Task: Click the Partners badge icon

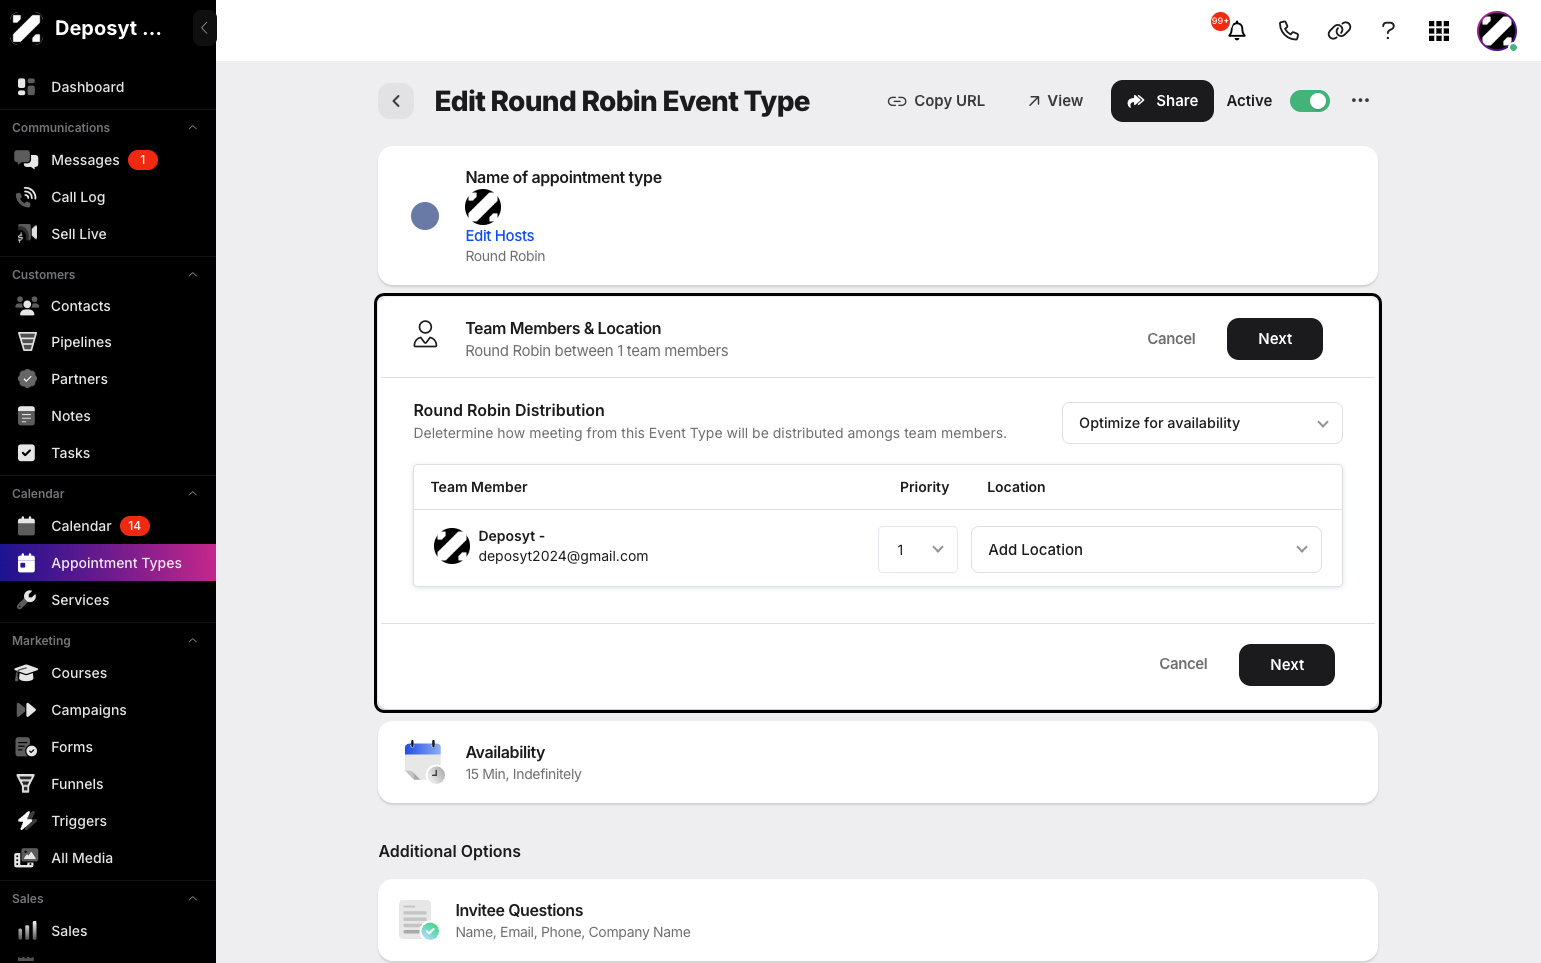Action: click(27, 379)
